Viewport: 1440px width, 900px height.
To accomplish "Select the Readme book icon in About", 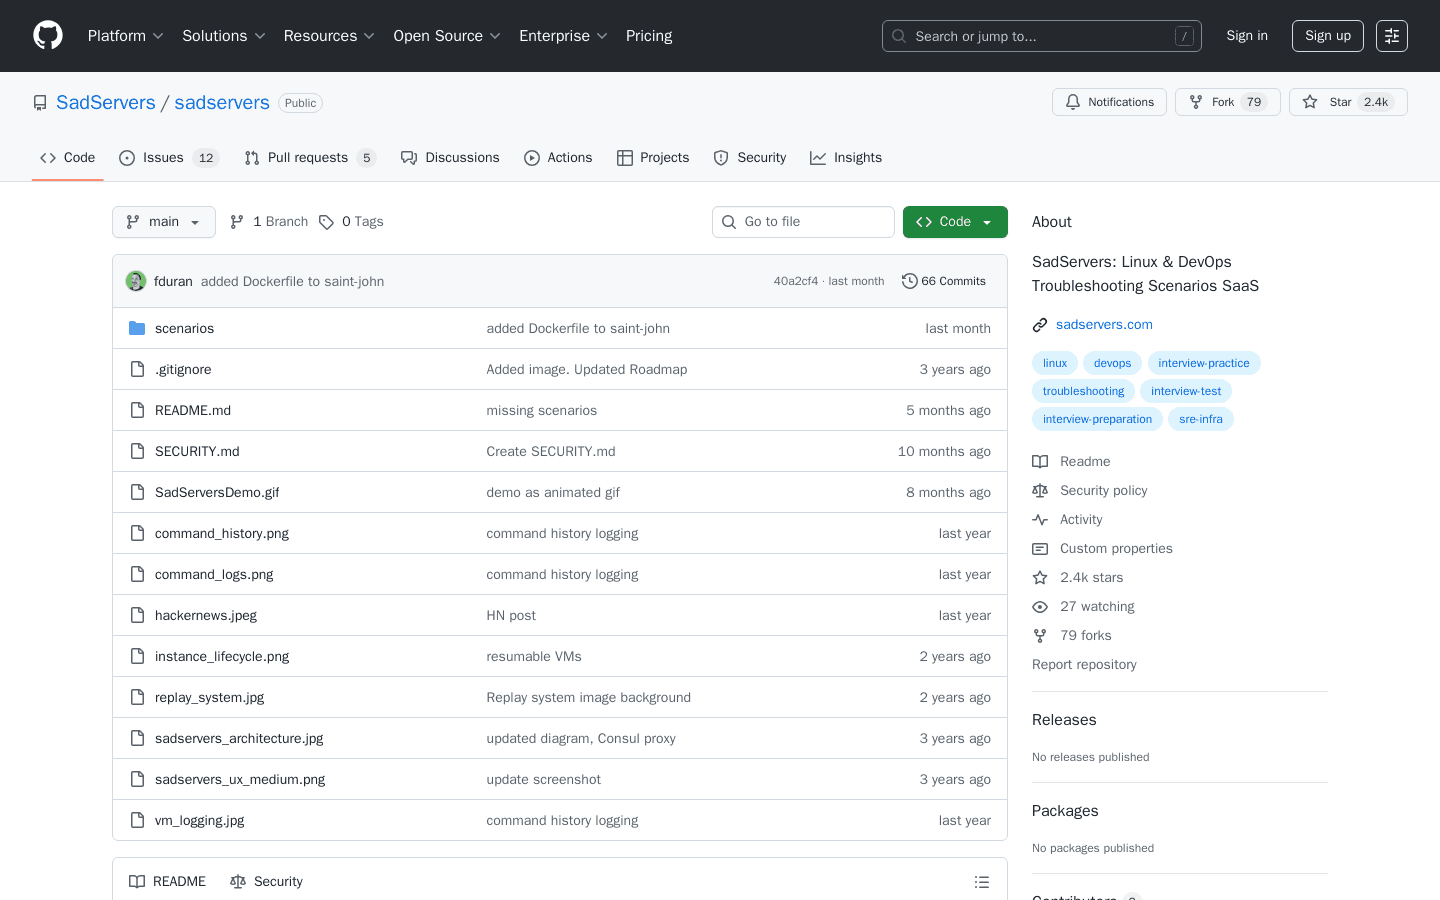I will click(x=1040, y=461).
